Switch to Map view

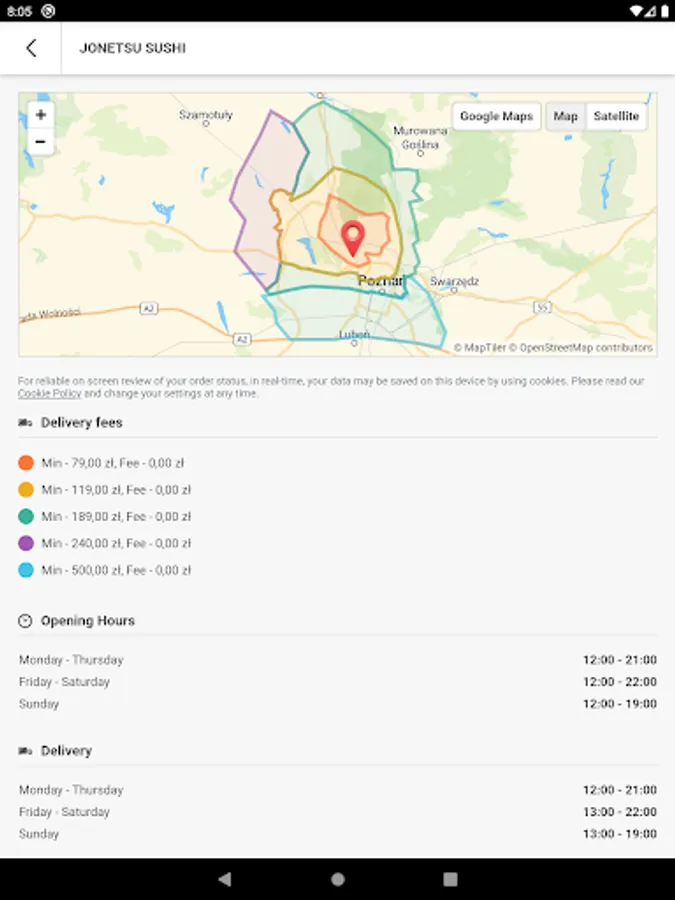565,117
